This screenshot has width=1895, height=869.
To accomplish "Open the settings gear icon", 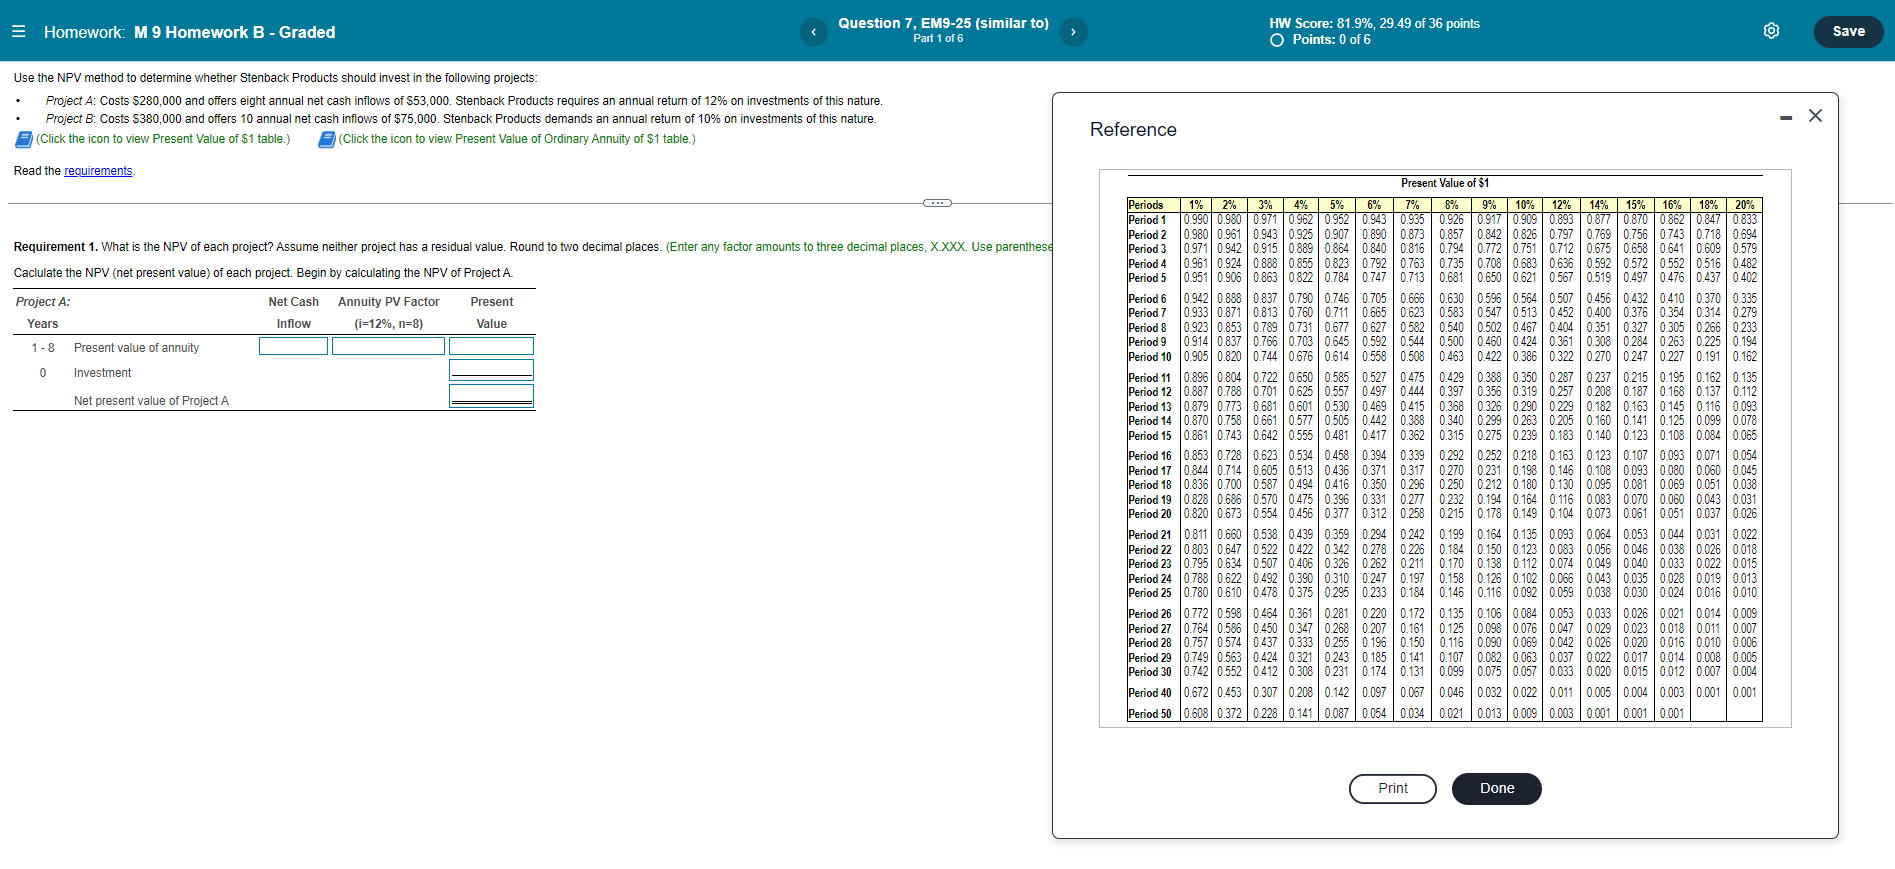I will tap(1771, 31).
